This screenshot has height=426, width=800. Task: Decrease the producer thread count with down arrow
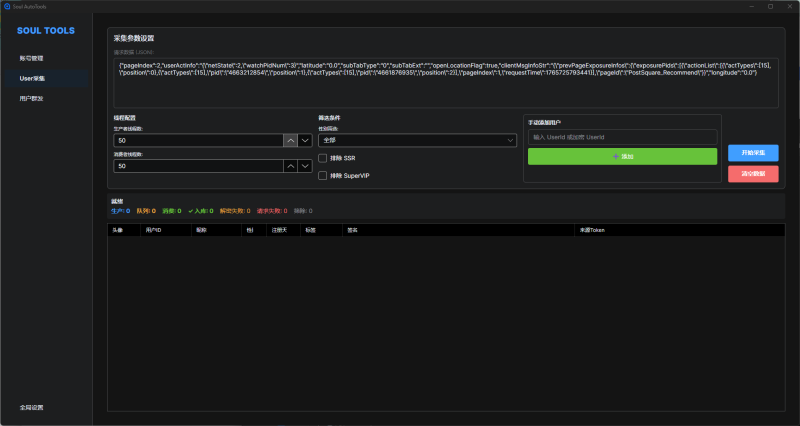(x=305, y=141)
